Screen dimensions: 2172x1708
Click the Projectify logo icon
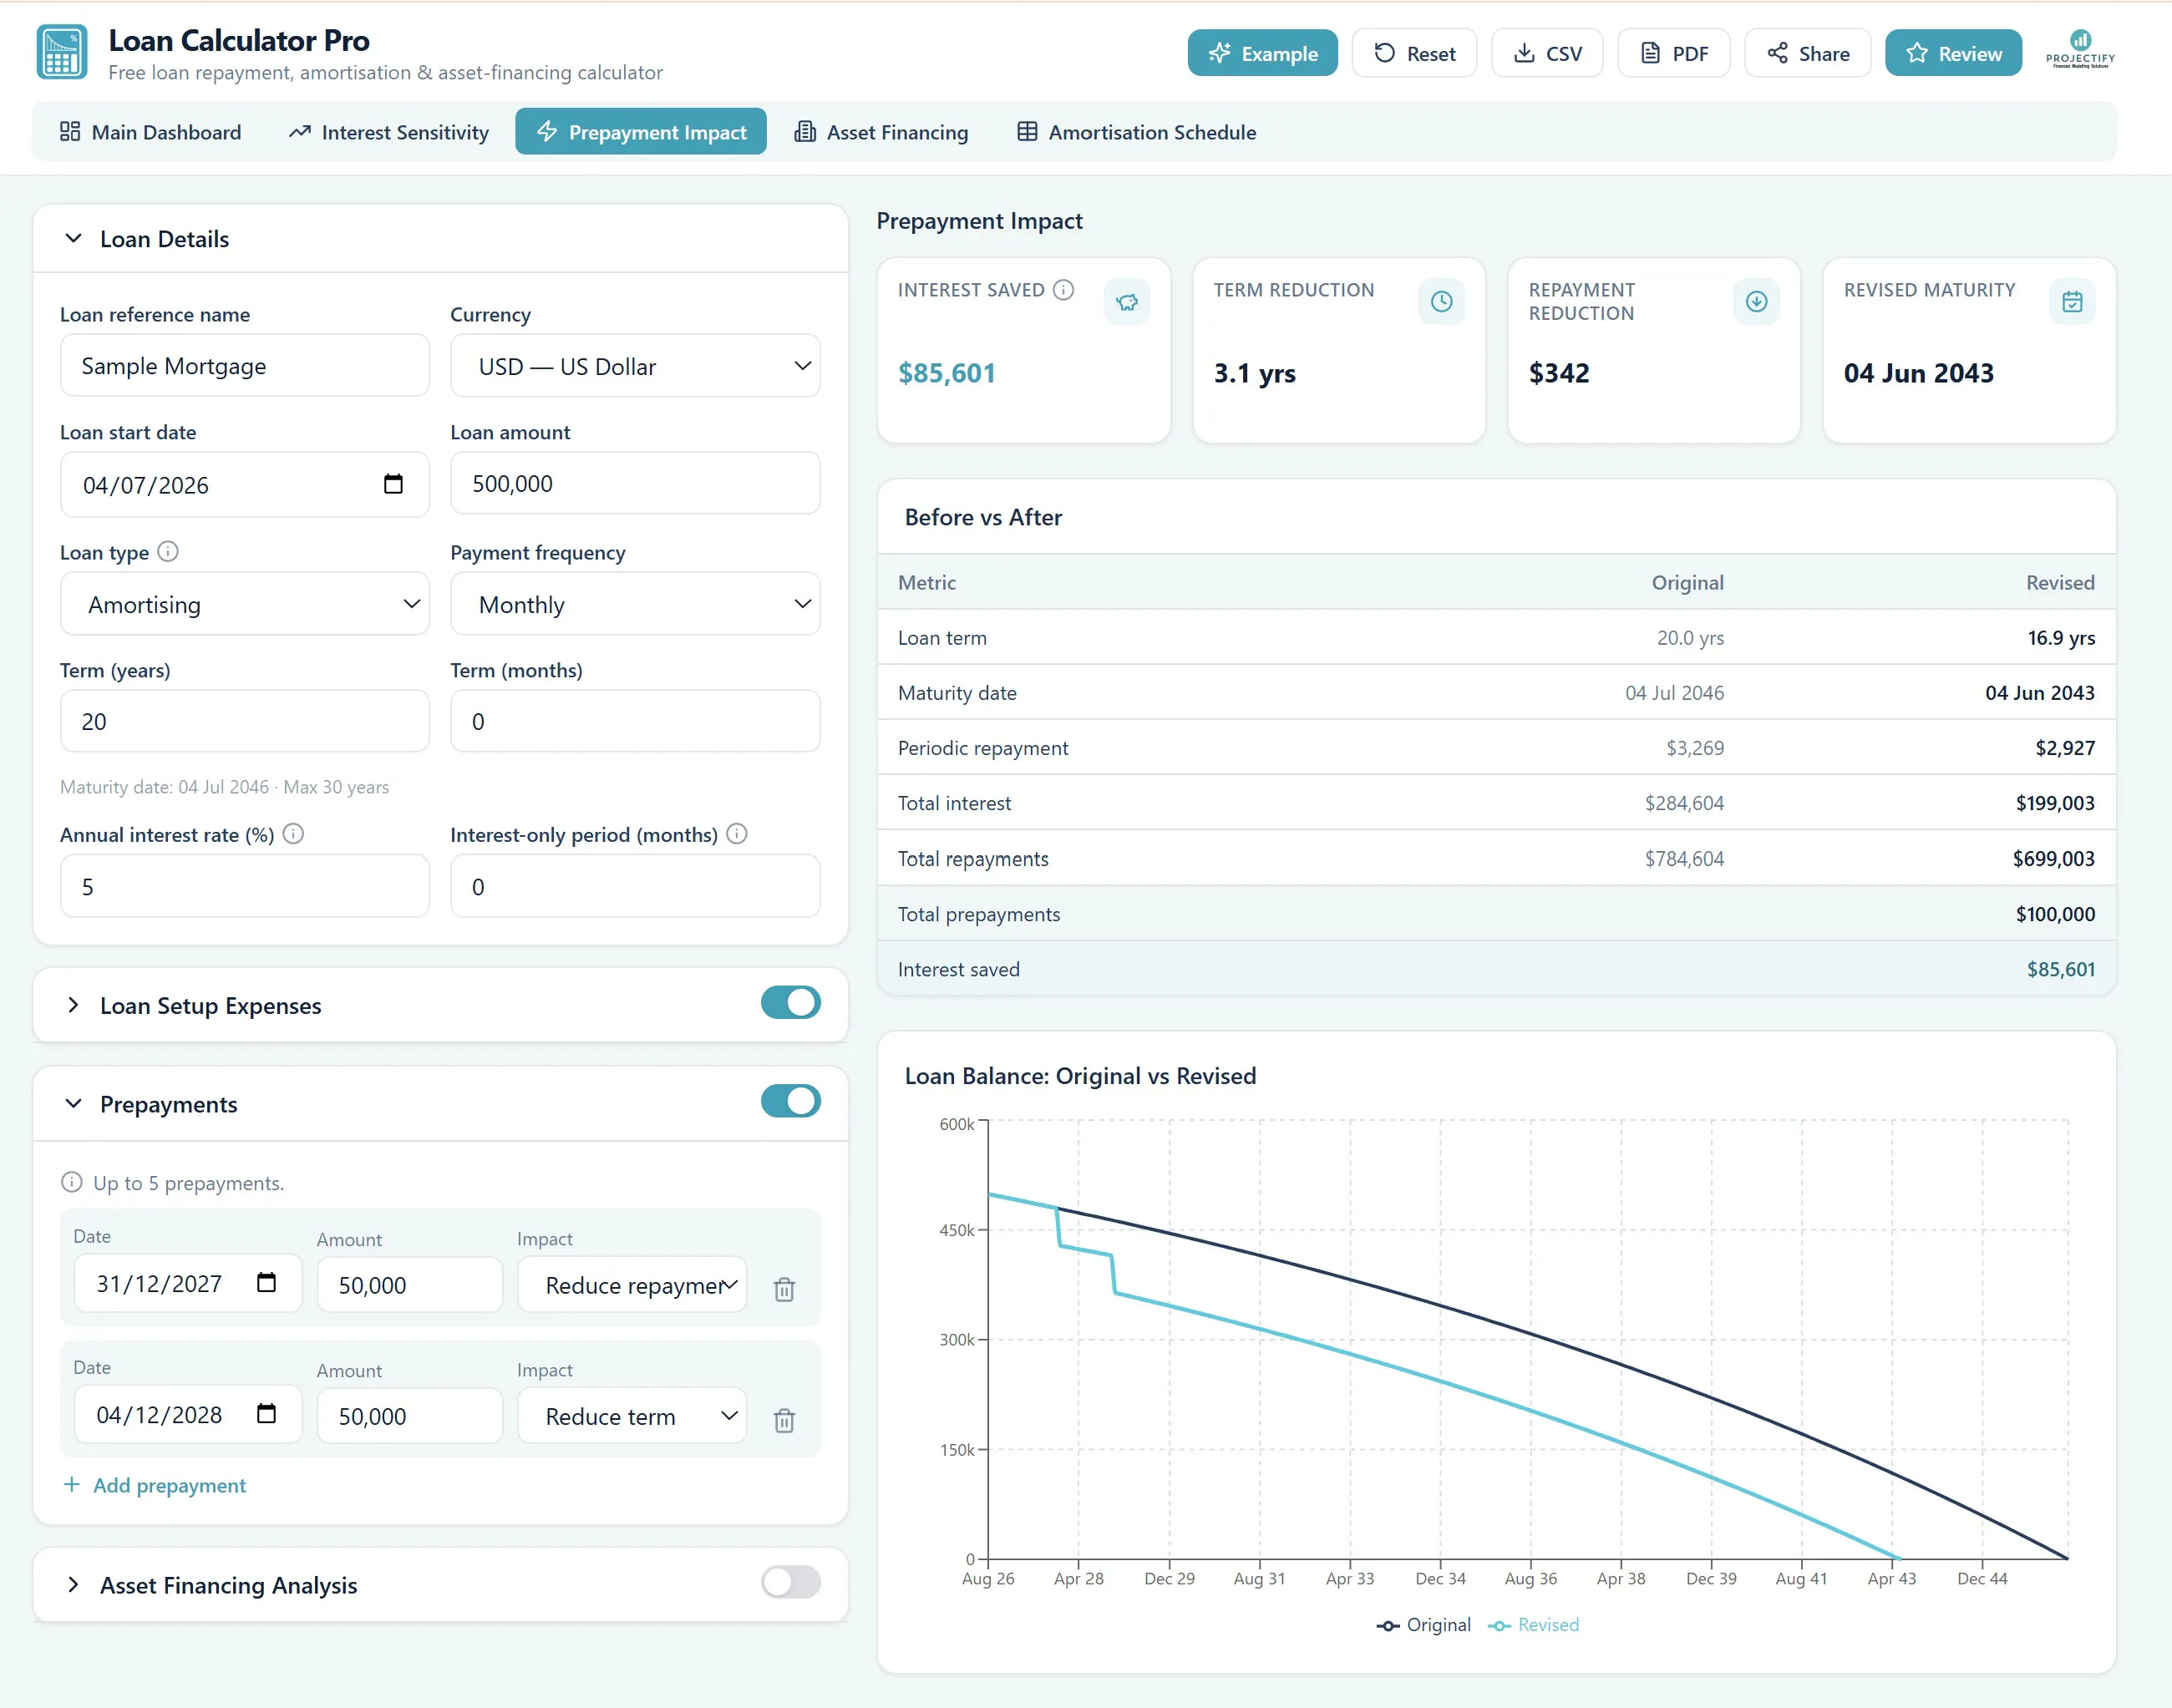[x=2080, y=48]
